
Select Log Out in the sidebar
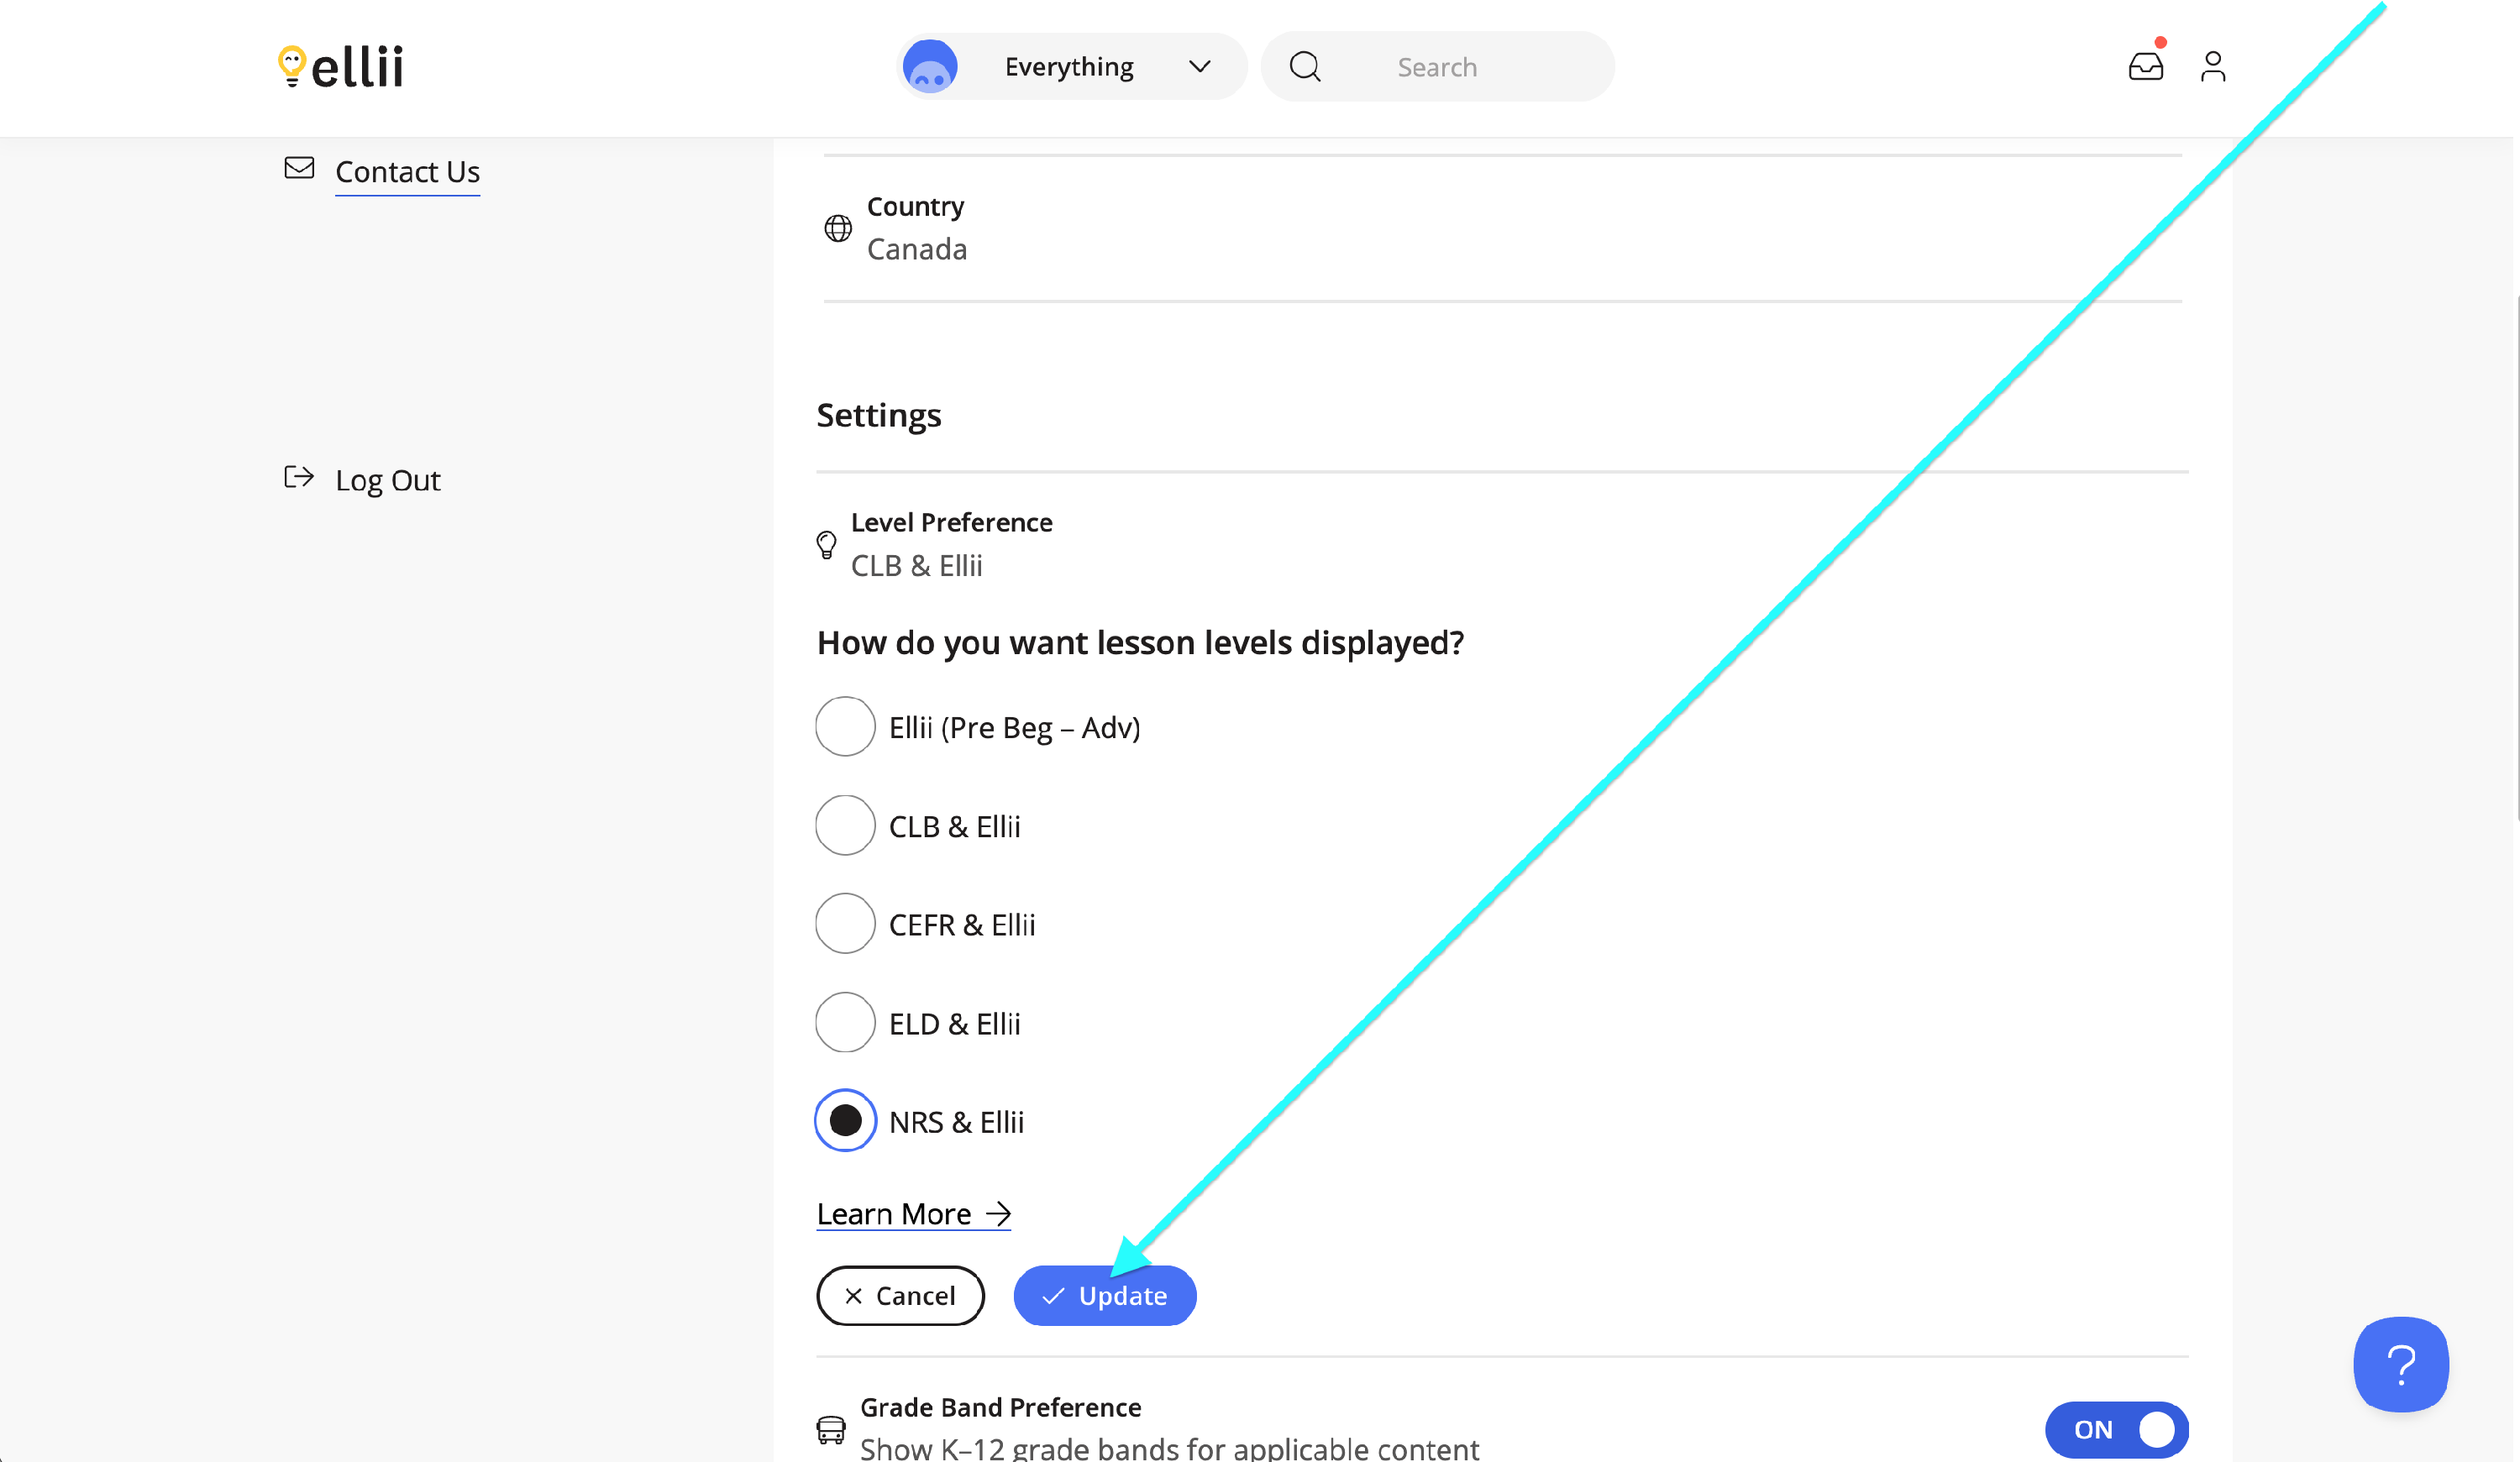pos(388,481)
